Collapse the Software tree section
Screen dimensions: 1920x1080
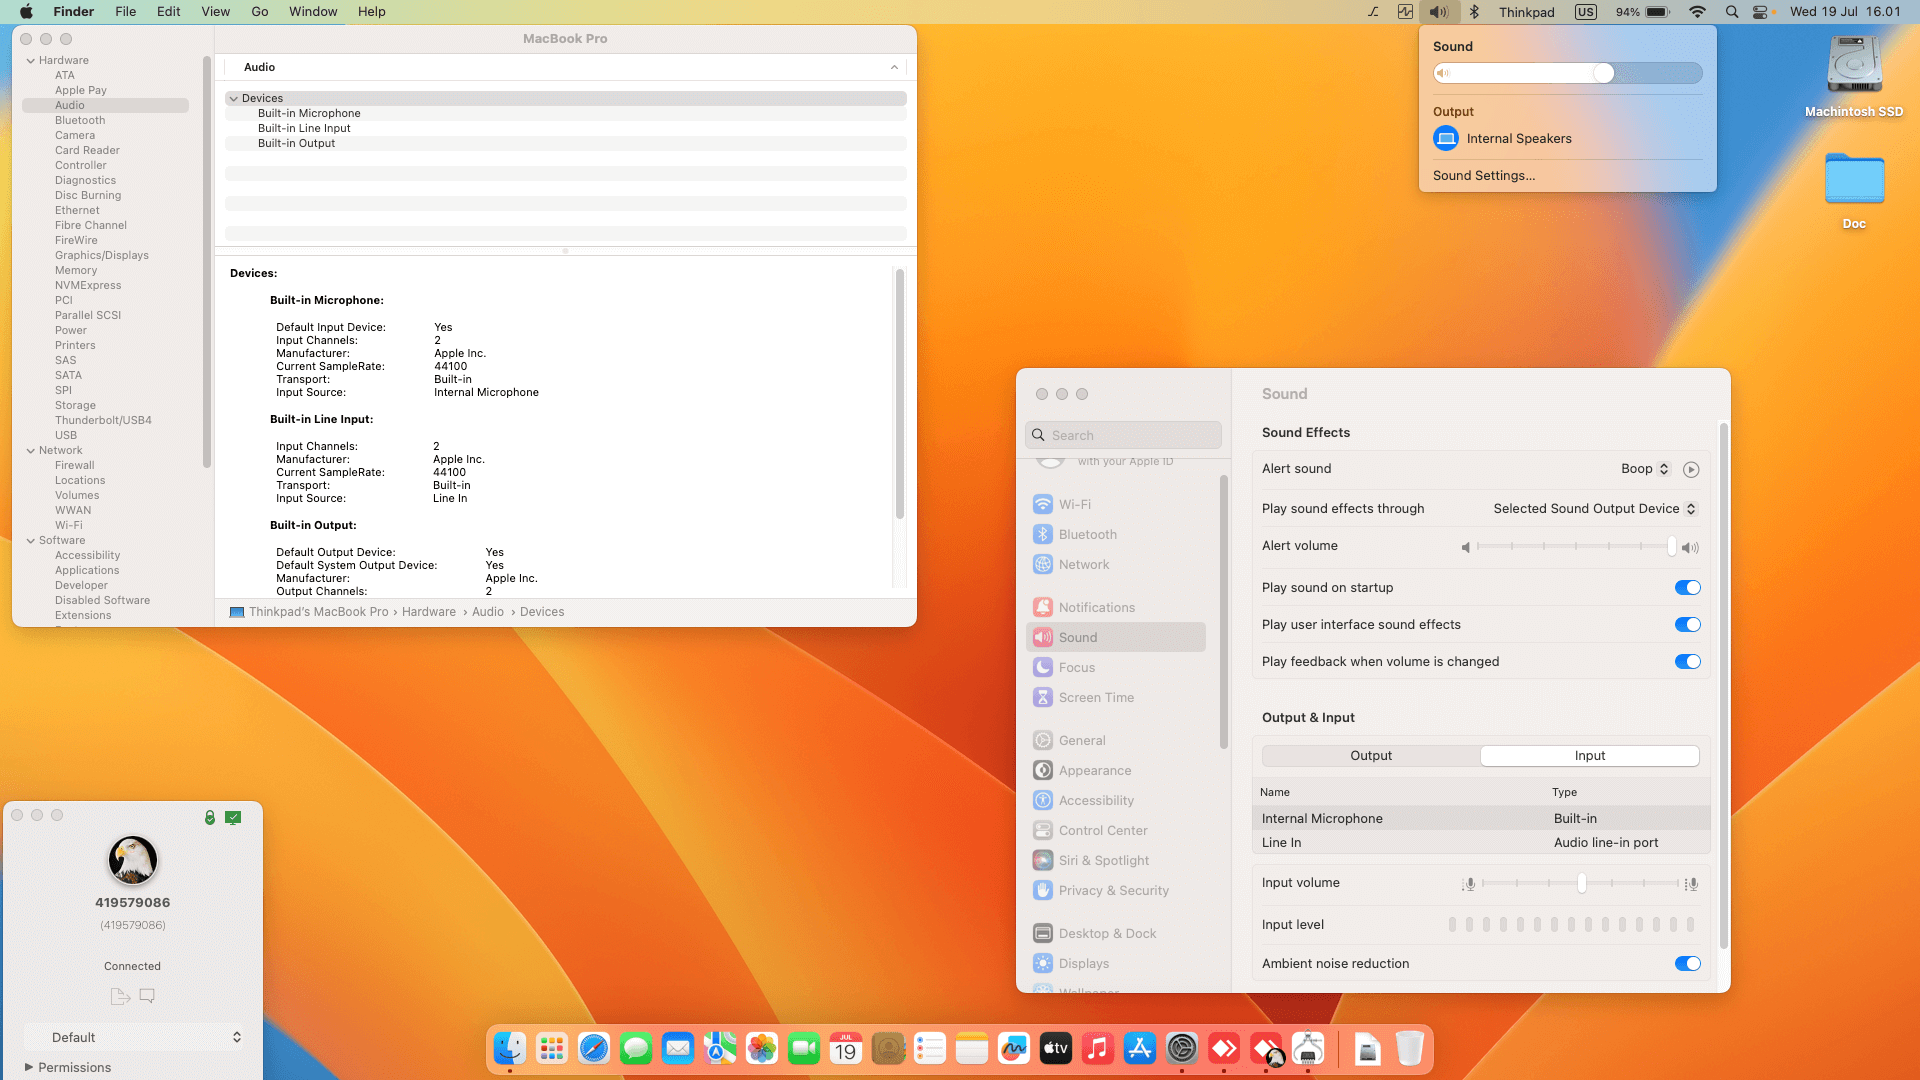click(x=31, y=541)
